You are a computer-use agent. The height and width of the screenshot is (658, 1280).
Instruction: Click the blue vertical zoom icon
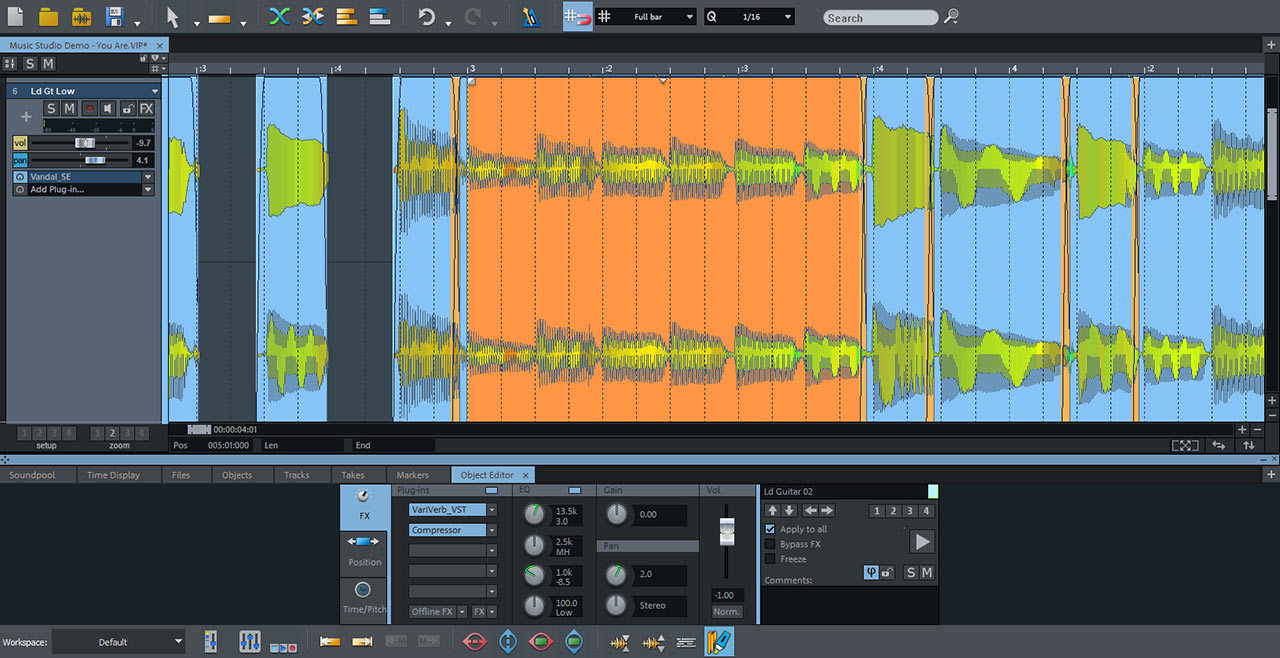coord(507,641)
